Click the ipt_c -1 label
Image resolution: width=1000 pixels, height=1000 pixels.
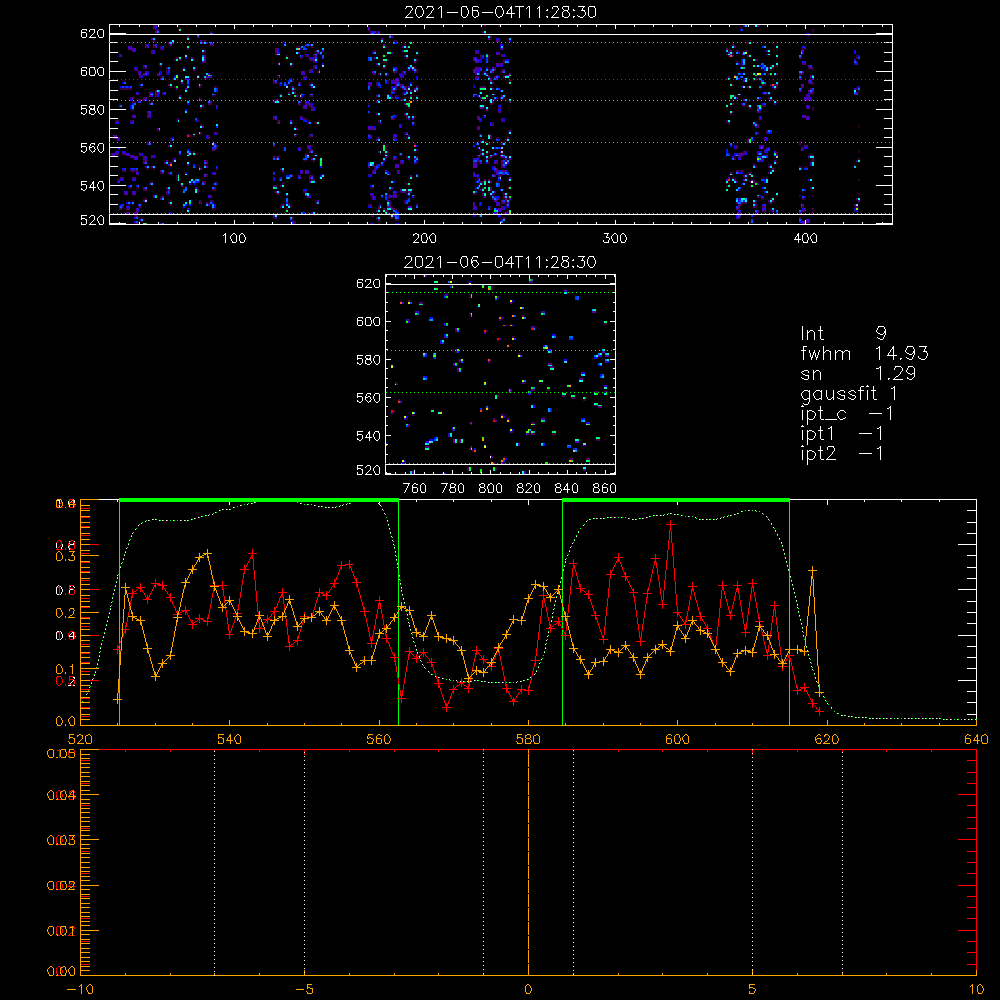click(x=847, y=414)
